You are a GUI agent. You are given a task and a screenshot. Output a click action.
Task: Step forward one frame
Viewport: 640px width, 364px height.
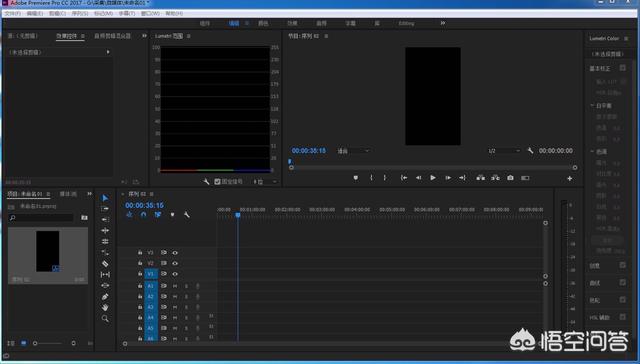coord(448,178)
